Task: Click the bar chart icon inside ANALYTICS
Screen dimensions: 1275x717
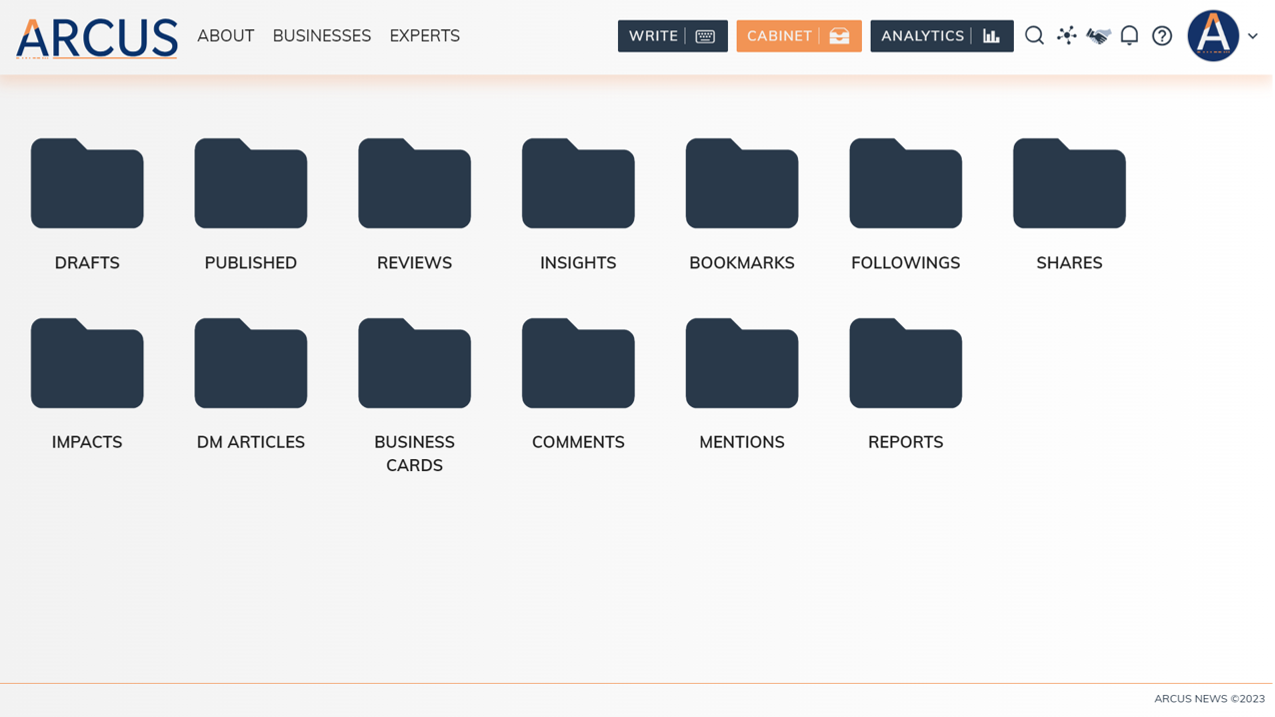Action: (x=991, y=35)
